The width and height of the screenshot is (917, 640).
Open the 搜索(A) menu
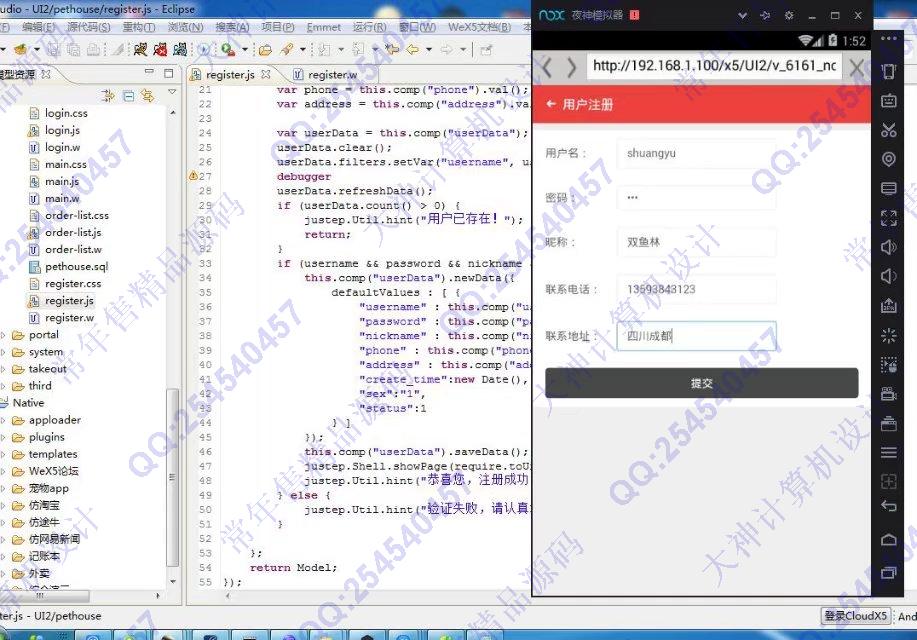point(232,27)
